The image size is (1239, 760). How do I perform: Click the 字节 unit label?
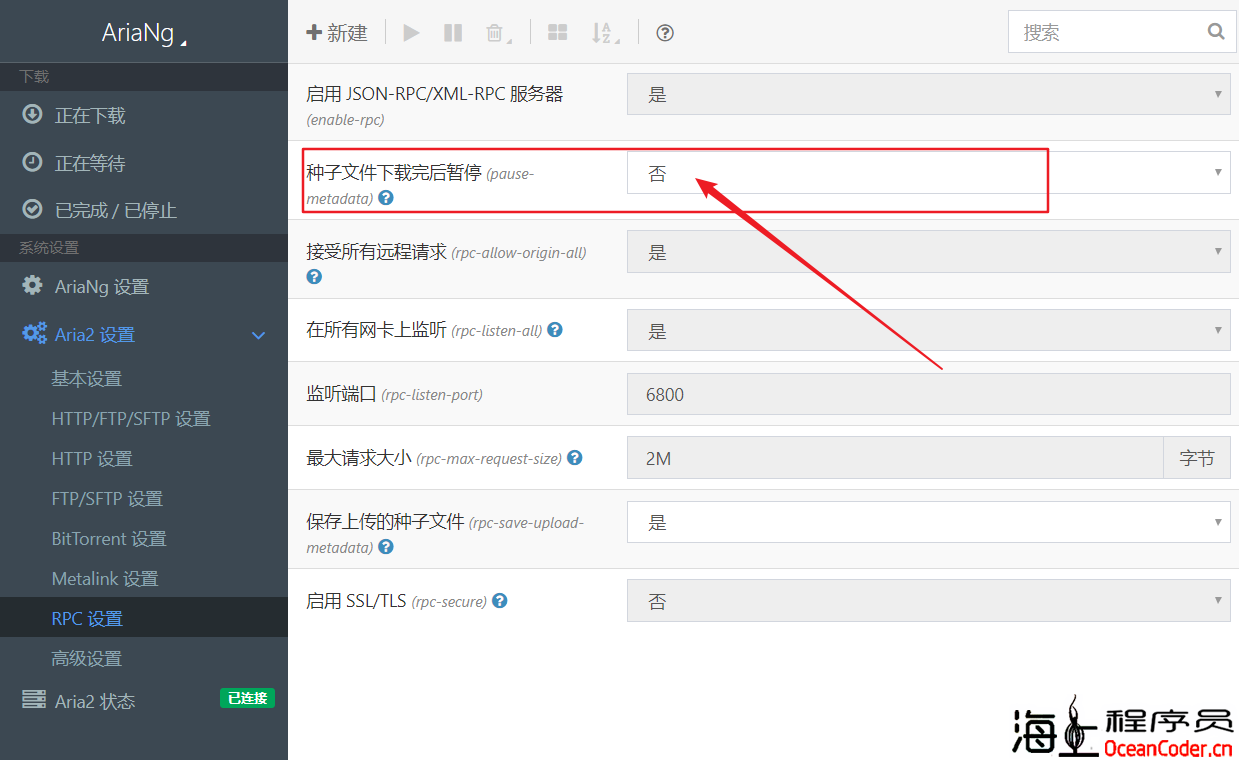(1197, 459)
